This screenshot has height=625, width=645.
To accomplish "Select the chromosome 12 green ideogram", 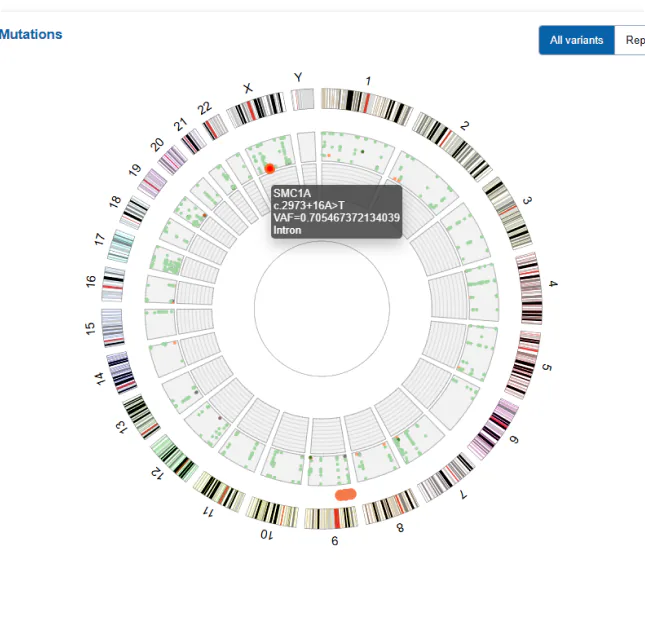I will coord(174,458).
